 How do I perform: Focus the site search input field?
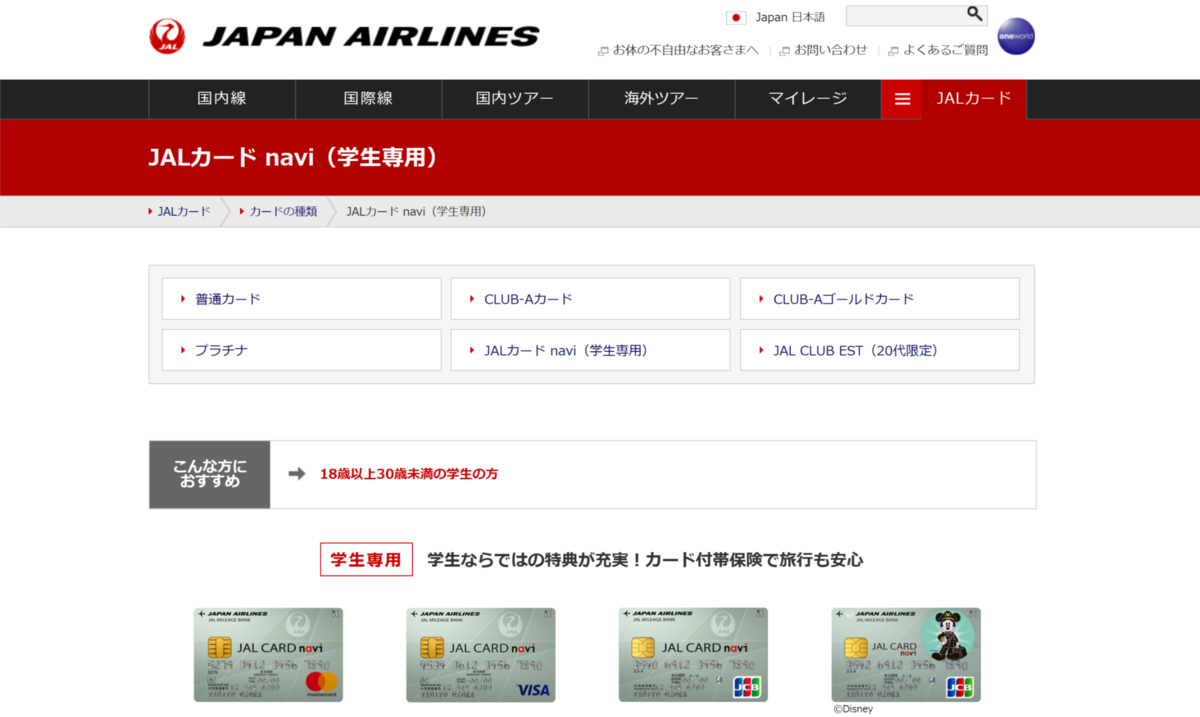(905, 15)
